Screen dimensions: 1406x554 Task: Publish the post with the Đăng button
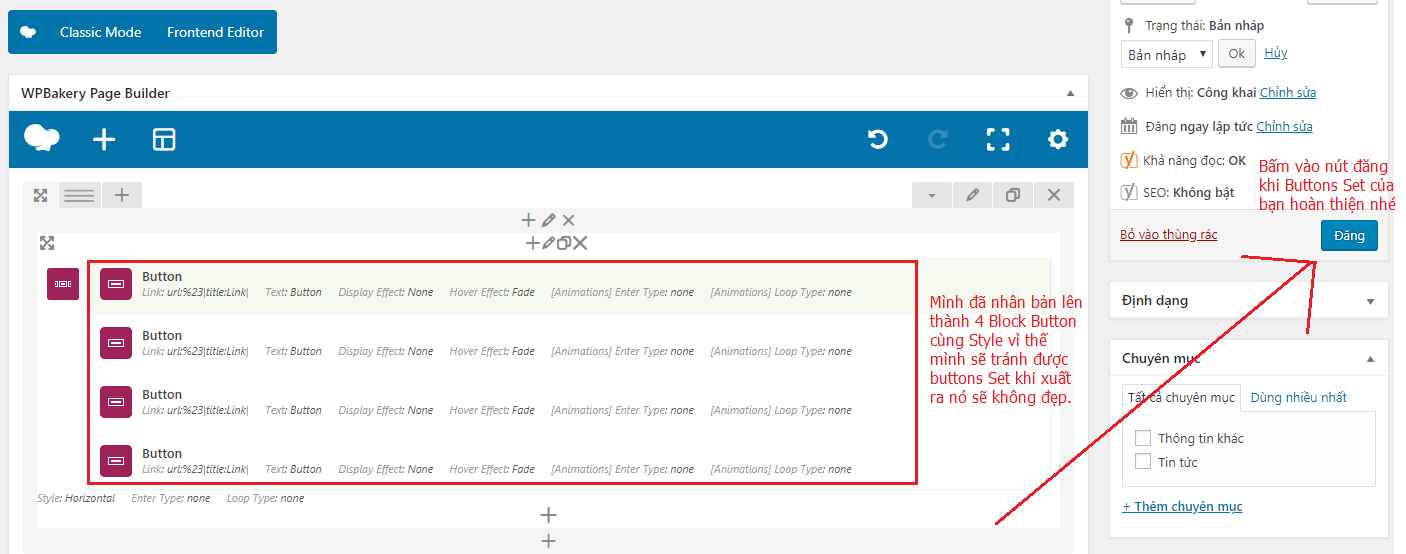[1349, 236]
